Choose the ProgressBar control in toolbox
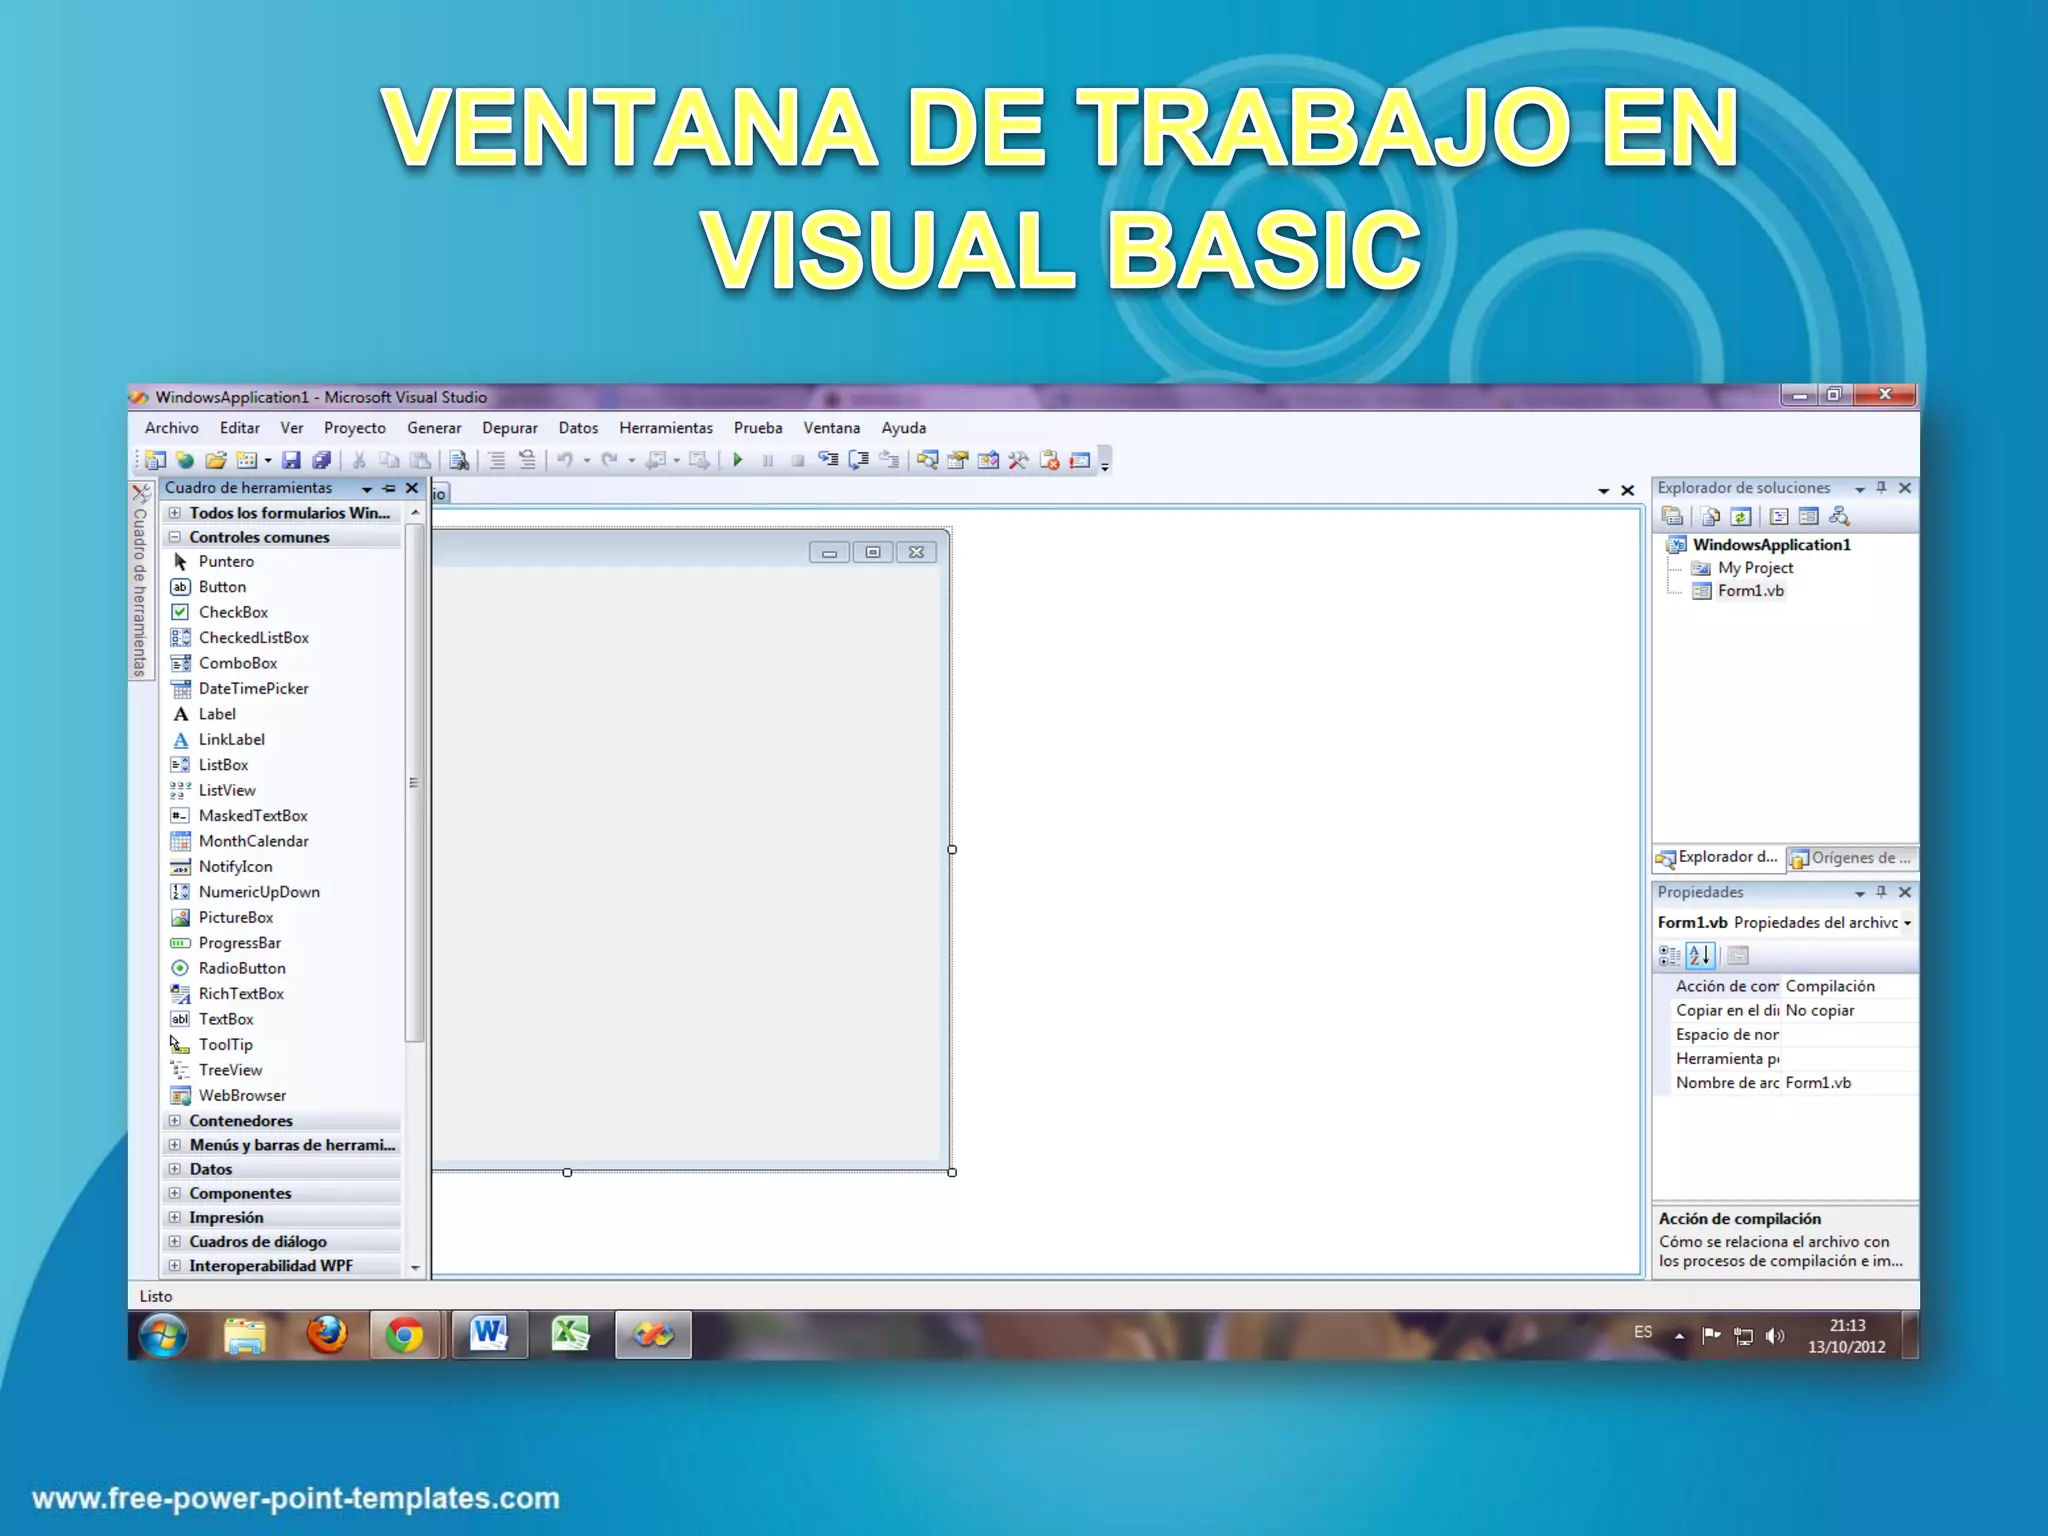This screenshot has width=2048, height=1536. pos(239,943)
